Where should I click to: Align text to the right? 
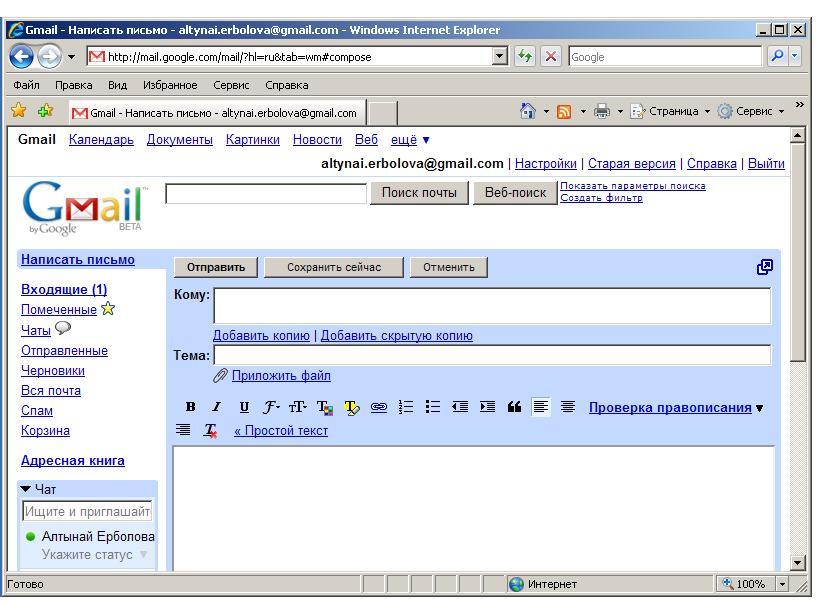183,430
